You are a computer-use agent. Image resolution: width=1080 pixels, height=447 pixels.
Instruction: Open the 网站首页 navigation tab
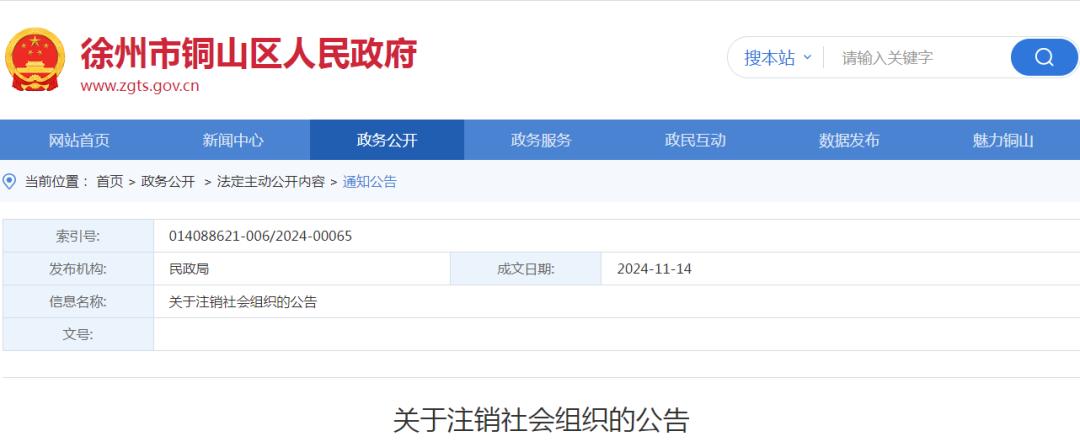(x=79, y=140)
